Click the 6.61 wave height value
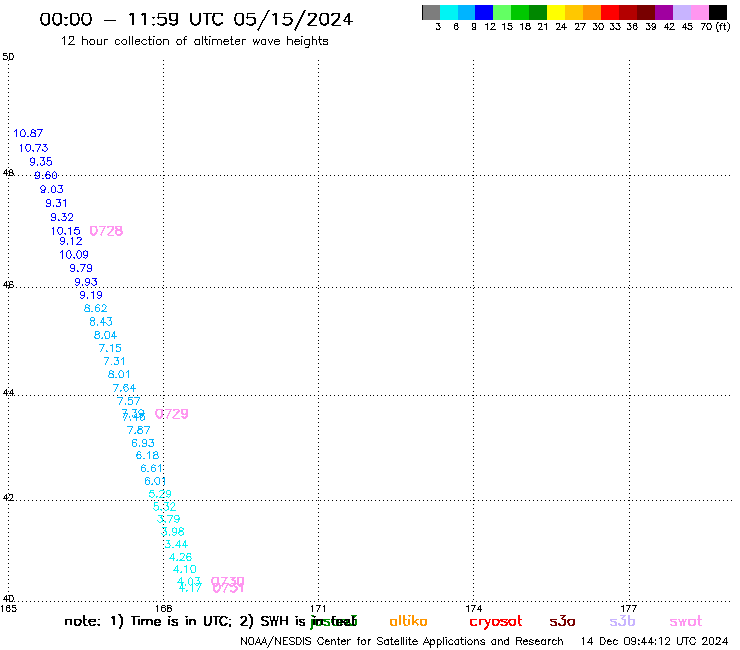740x650 pixels. tap(151, 469)
